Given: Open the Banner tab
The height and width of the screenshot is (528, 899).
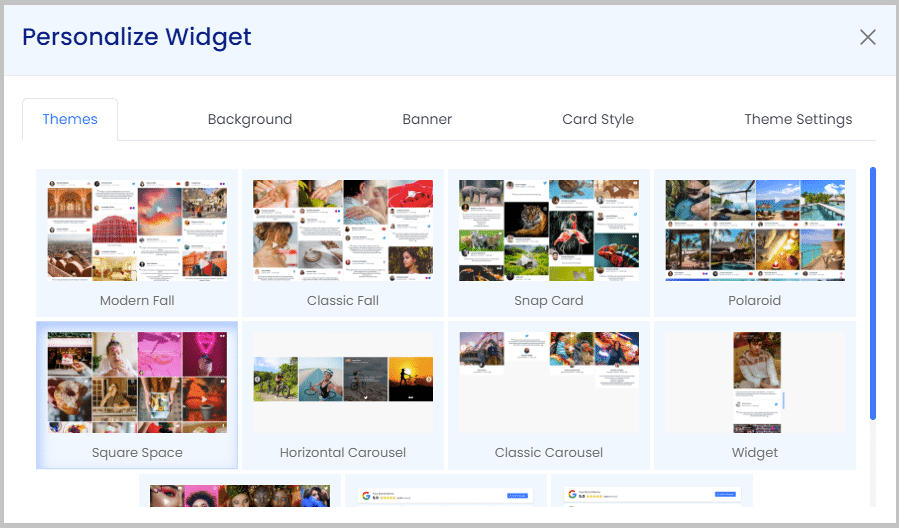Looking at the screenshot, I should pyautogui.click(x=427, y=119).
